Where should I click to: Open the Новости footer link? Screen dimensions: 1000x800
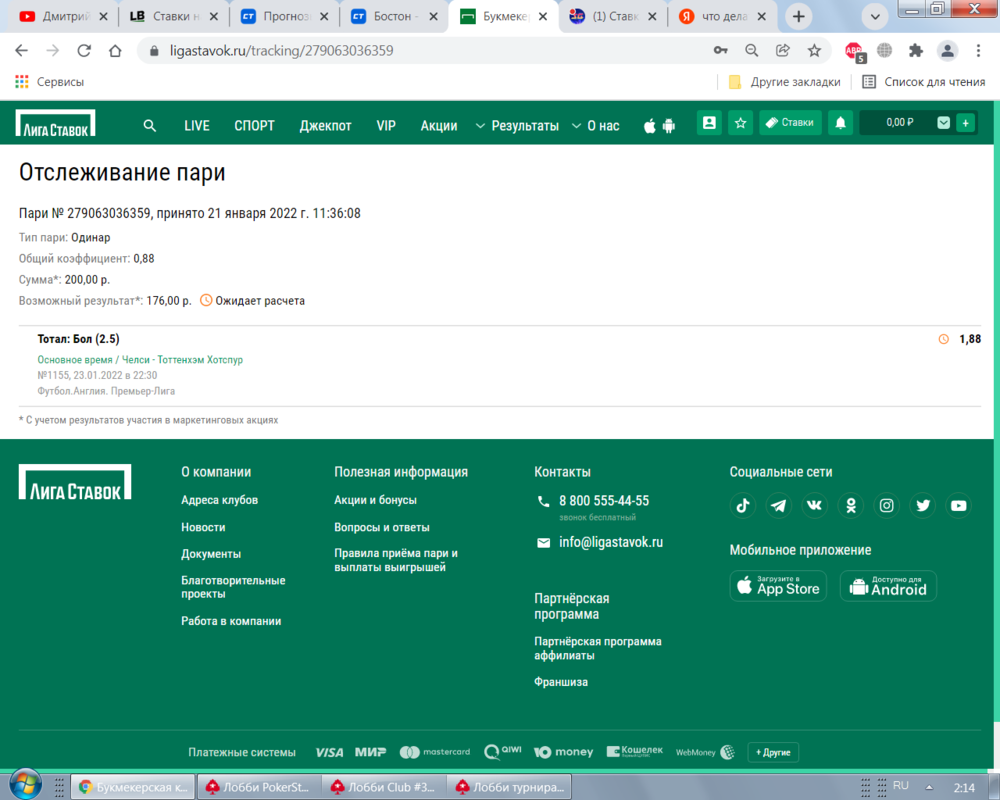[203, 528]
